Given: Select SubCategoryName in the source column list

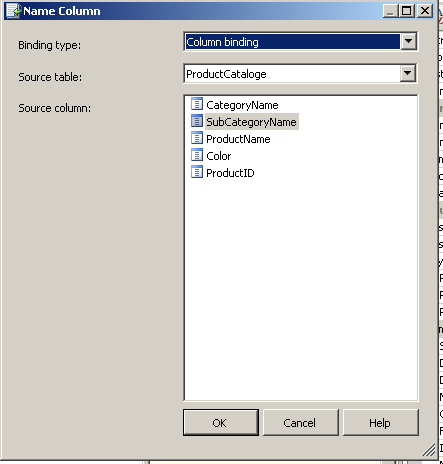Looking at the screenshot, I should [x=251, y=122].
